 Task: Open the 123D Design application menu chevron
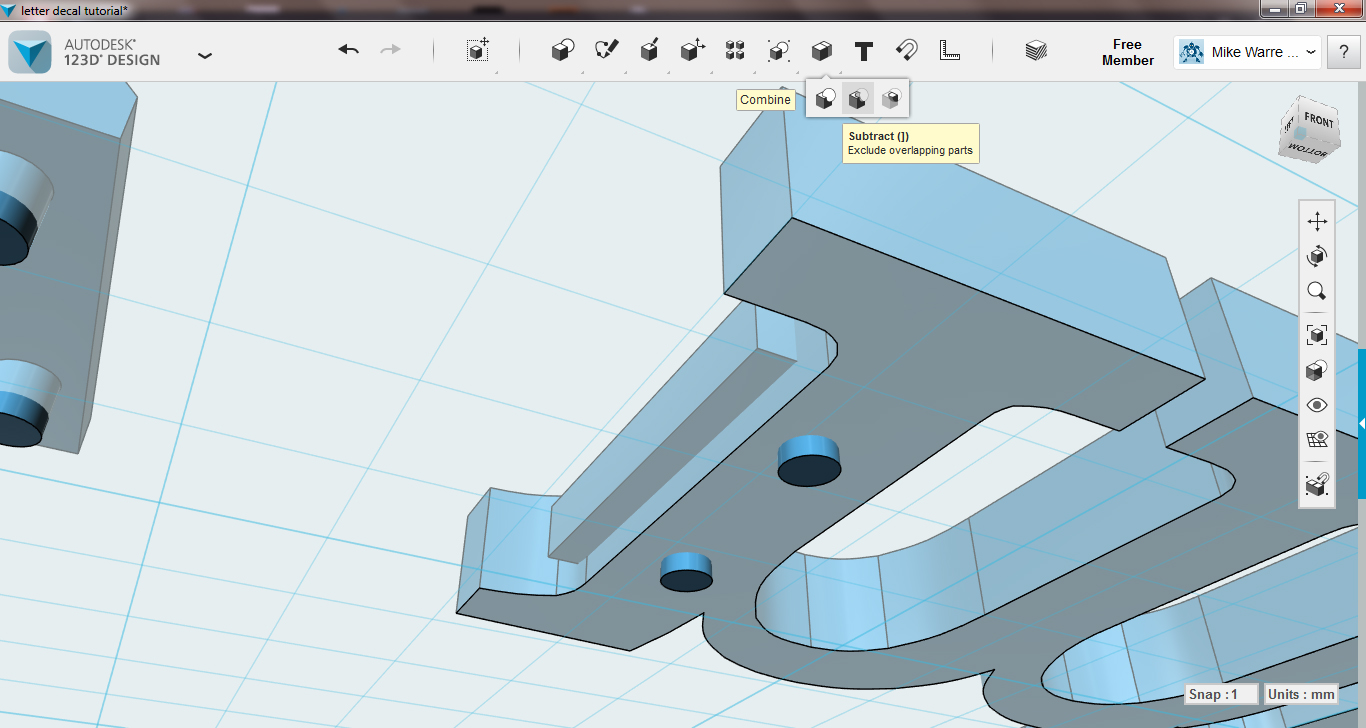pyautogui.click(x=205, y=55)
